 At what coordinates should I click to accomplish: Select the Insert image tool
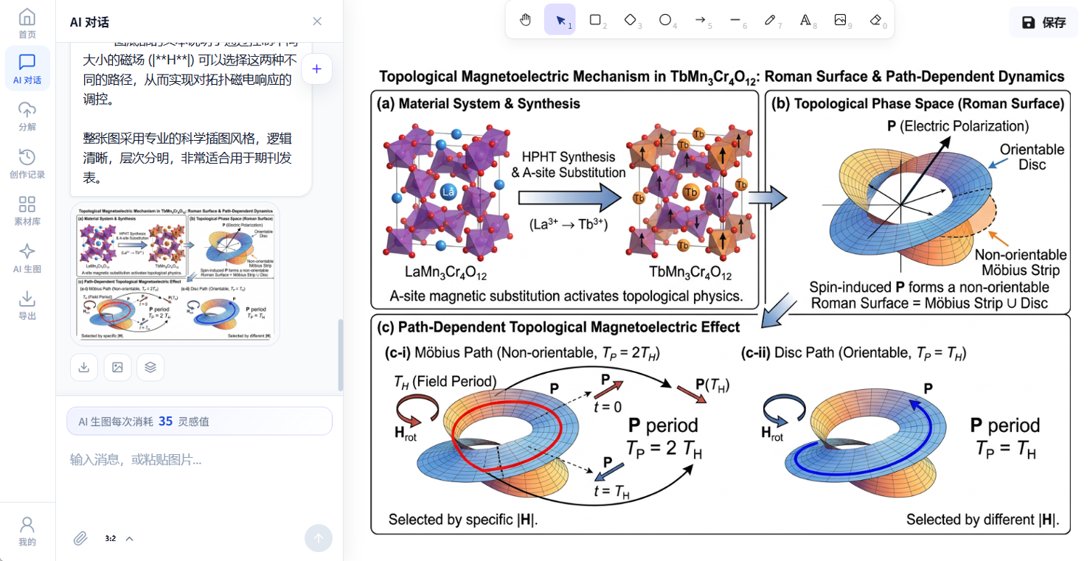point(840,20)
